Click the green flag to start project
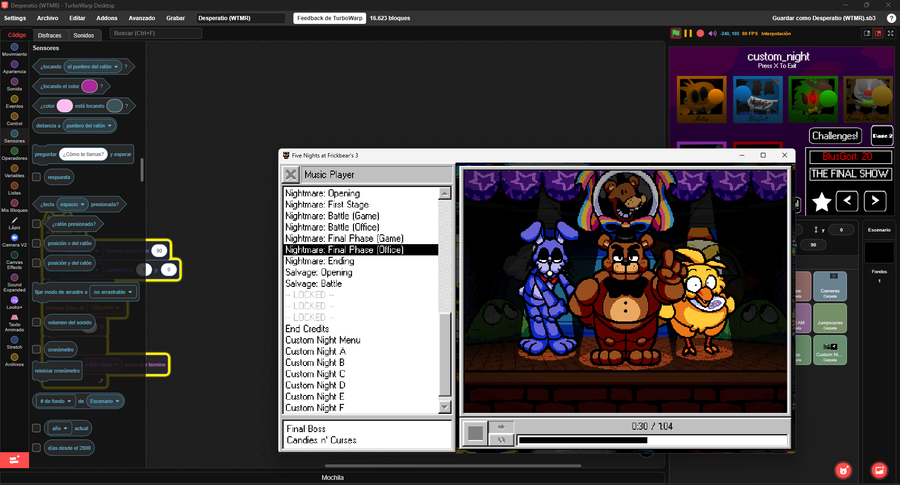This screenshot has width=900, height=485. pyautogui.click(x=676, y=33)
